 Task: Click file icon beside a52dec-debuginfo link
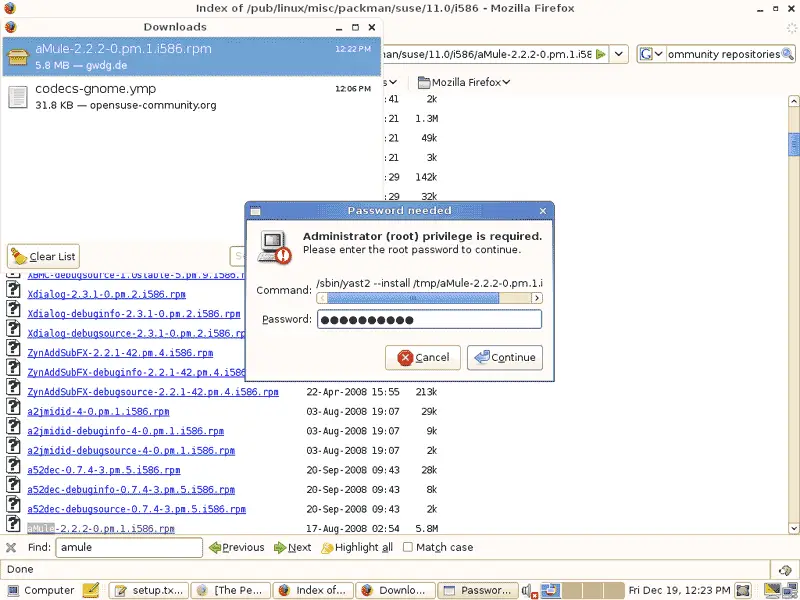tap(13, 485)
